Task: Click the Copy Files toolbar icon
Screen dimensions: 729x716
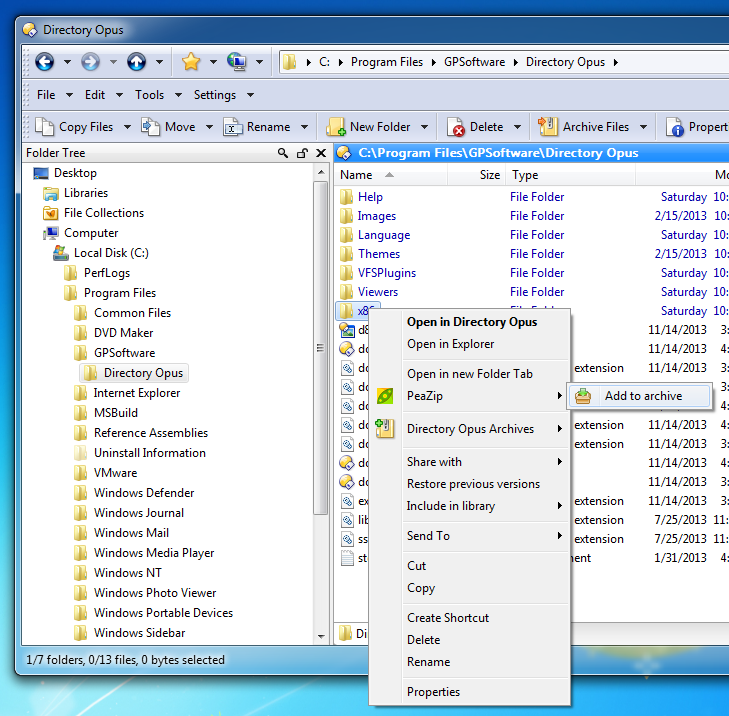Action: [x=45, y=126]
